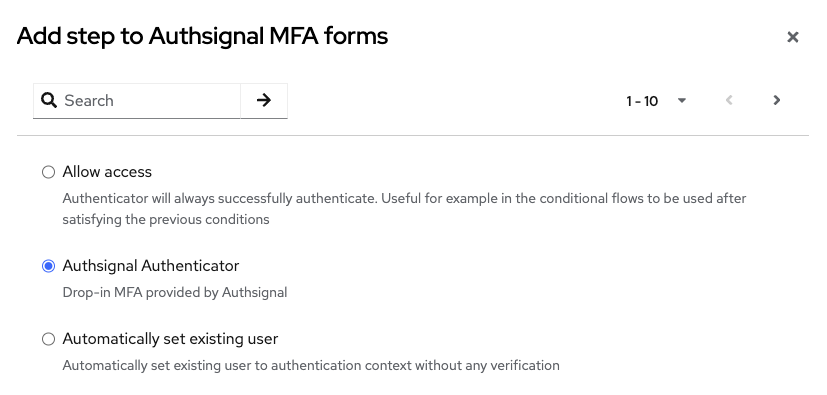The width and height of the screenshot is (827, 395).
Task: Click the Authenticator will always successfully authenticate description
Action: 404,199
